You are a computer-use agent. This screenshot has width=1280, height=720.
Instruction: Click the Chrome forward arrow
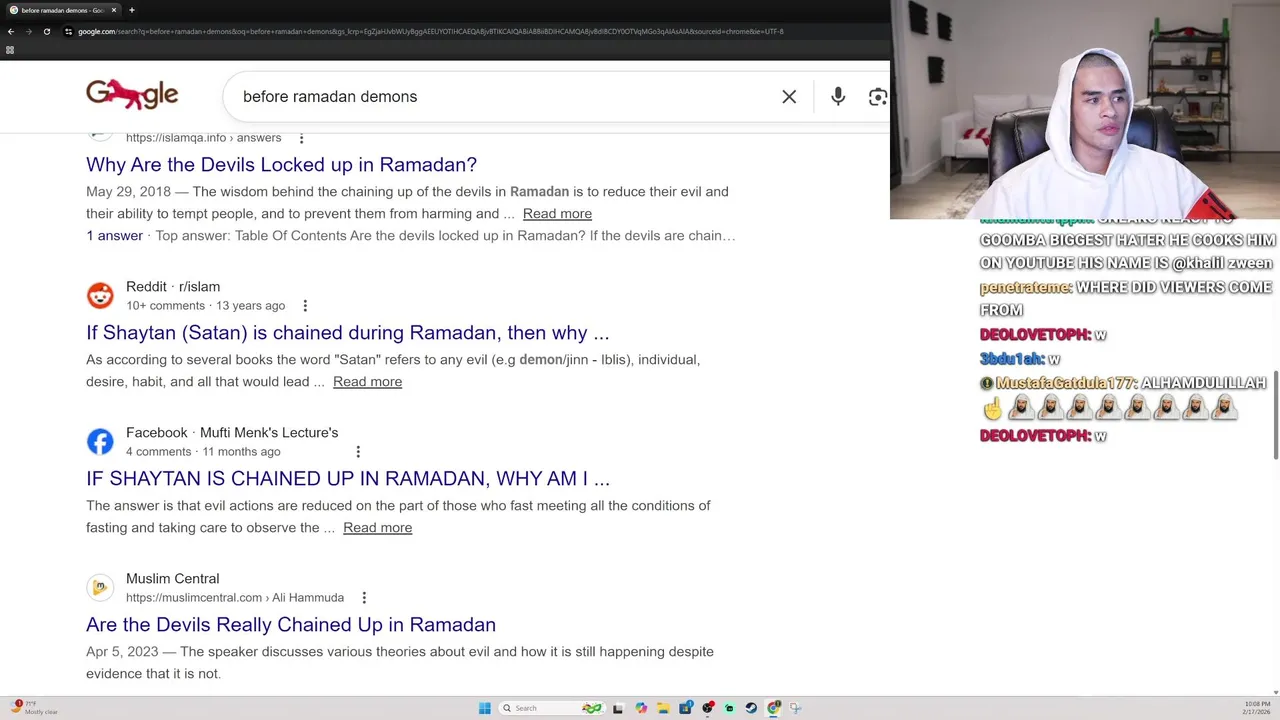point(28,31)
